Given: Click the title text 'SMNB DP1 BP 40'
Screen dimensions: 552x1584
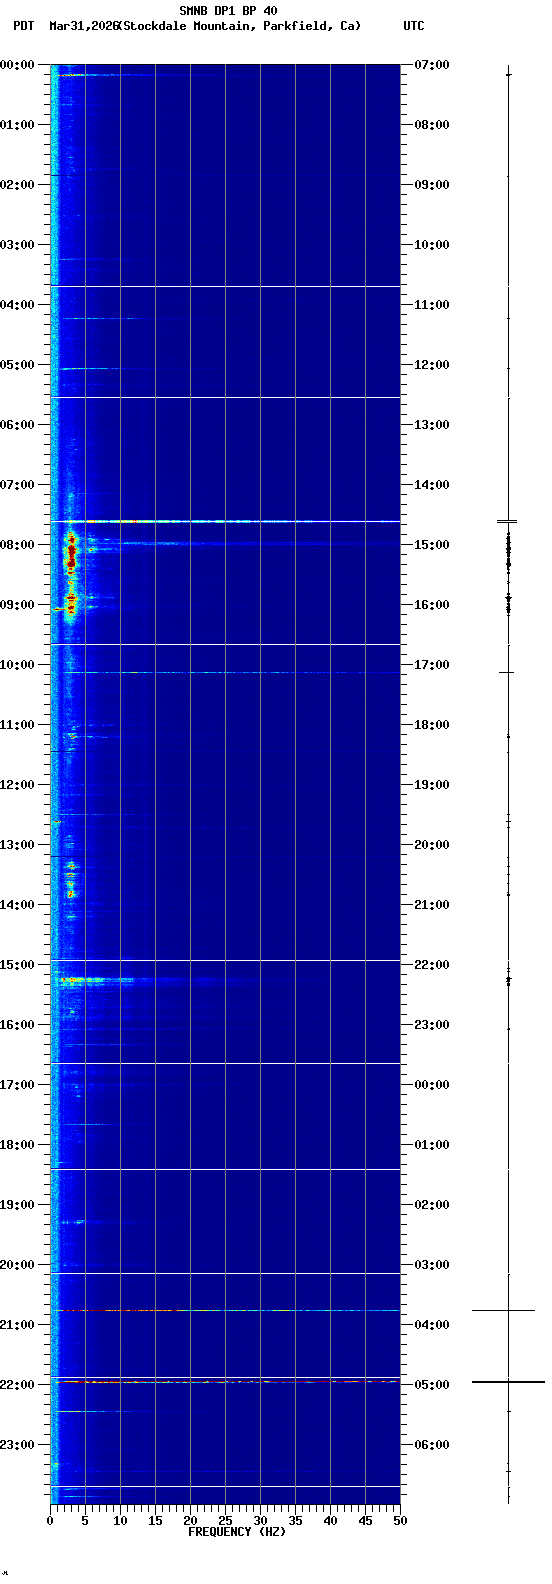Looking at the screenshot, I should click(228, 11).
